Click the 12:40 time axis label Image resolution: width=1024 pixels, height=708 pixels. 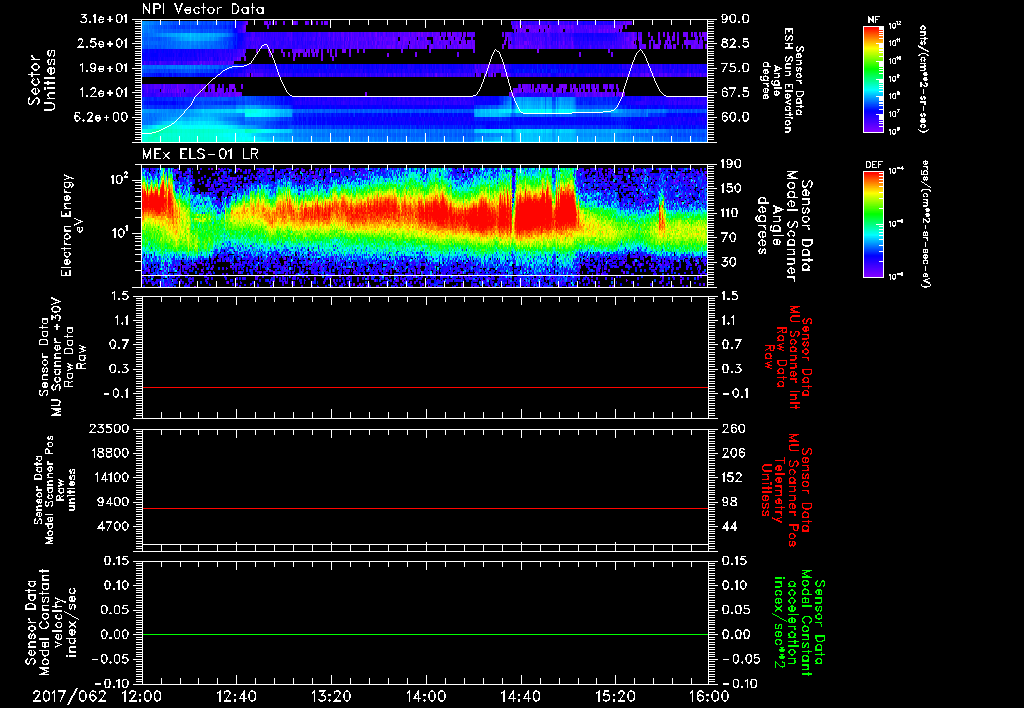pyautogui.click(x=236, y=696)
